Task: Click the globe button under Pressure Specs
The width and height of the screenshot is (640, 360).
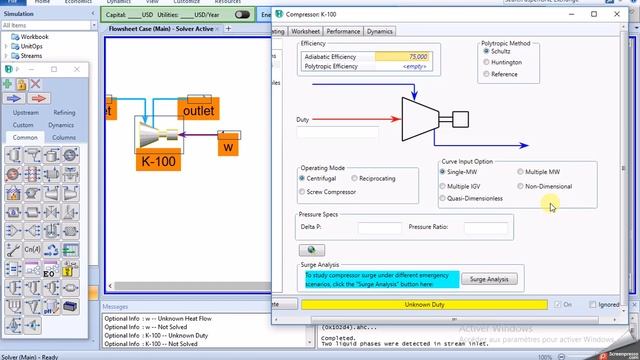Action: (x=312, y=250)
